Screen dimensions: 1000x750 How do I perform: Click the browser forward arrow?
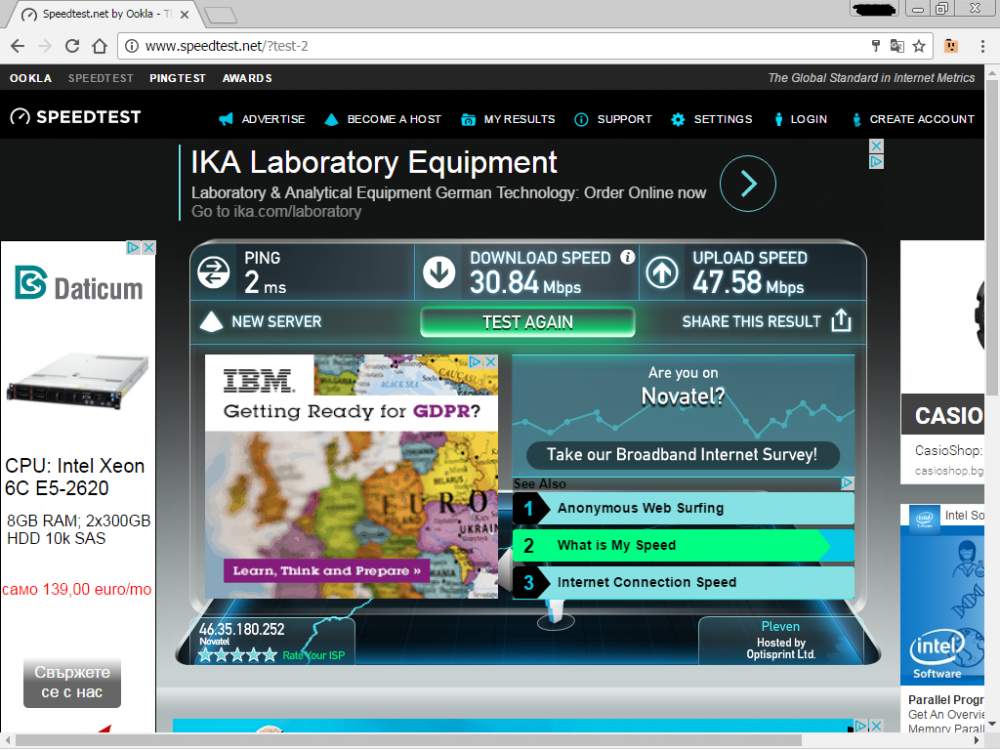pyautogui.click(x=45, y=46)
